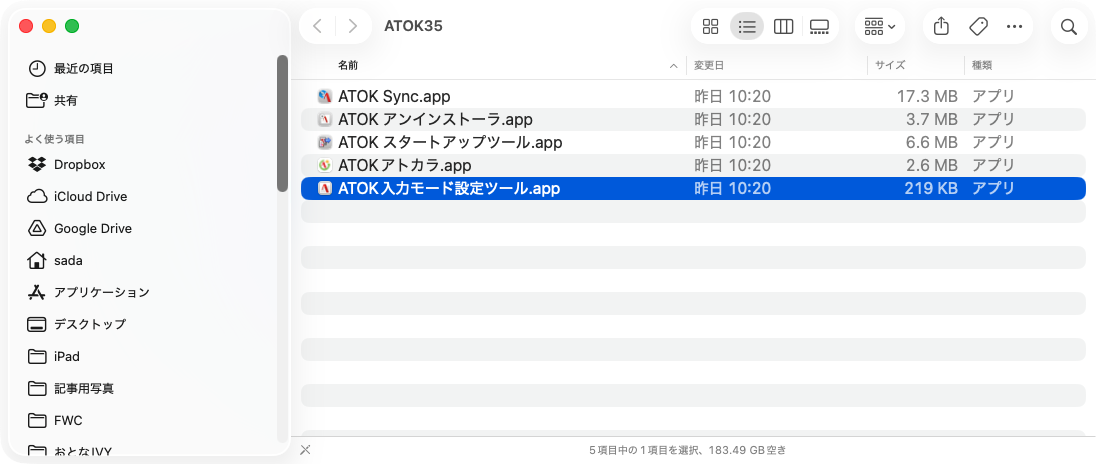Screen dimensions: 1096x464
Task: Click the ATOK Sync.app file icon
Action: 324,97
